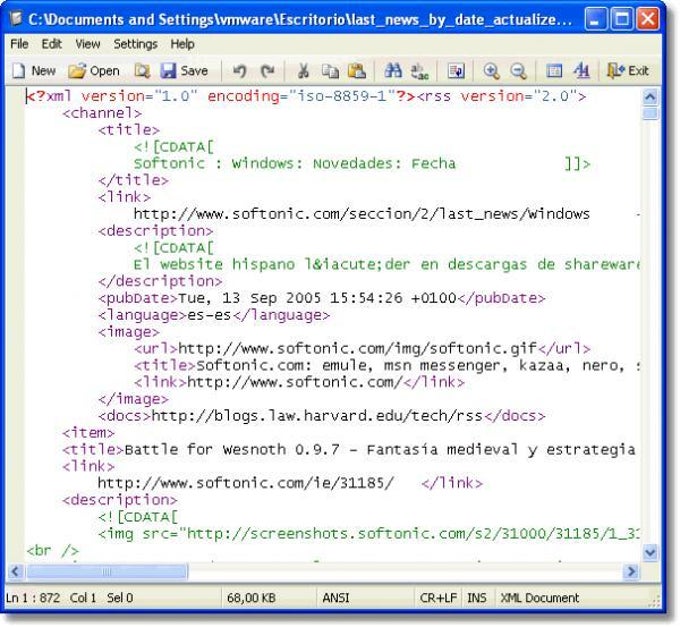680x627 pixels.
Task: Click the '<image>' opening tag line
Action: (x=129, y=332)
